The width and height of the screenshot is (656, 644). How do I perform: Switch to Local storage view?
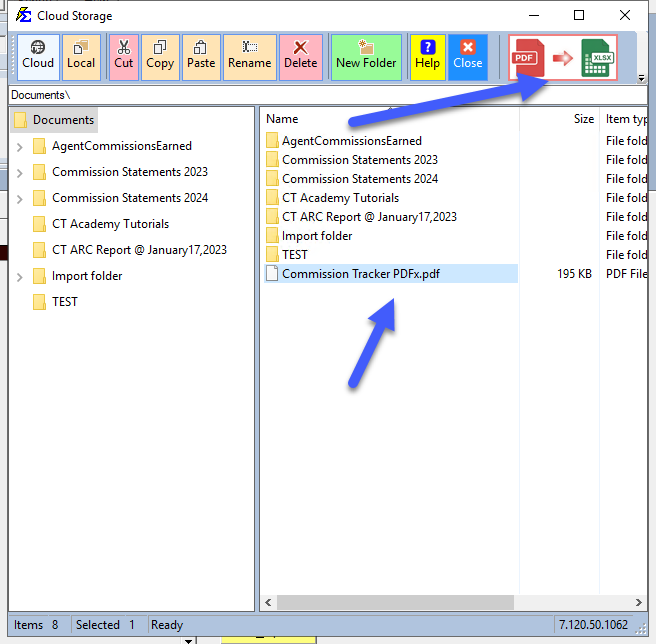click(x=81, y=57)
